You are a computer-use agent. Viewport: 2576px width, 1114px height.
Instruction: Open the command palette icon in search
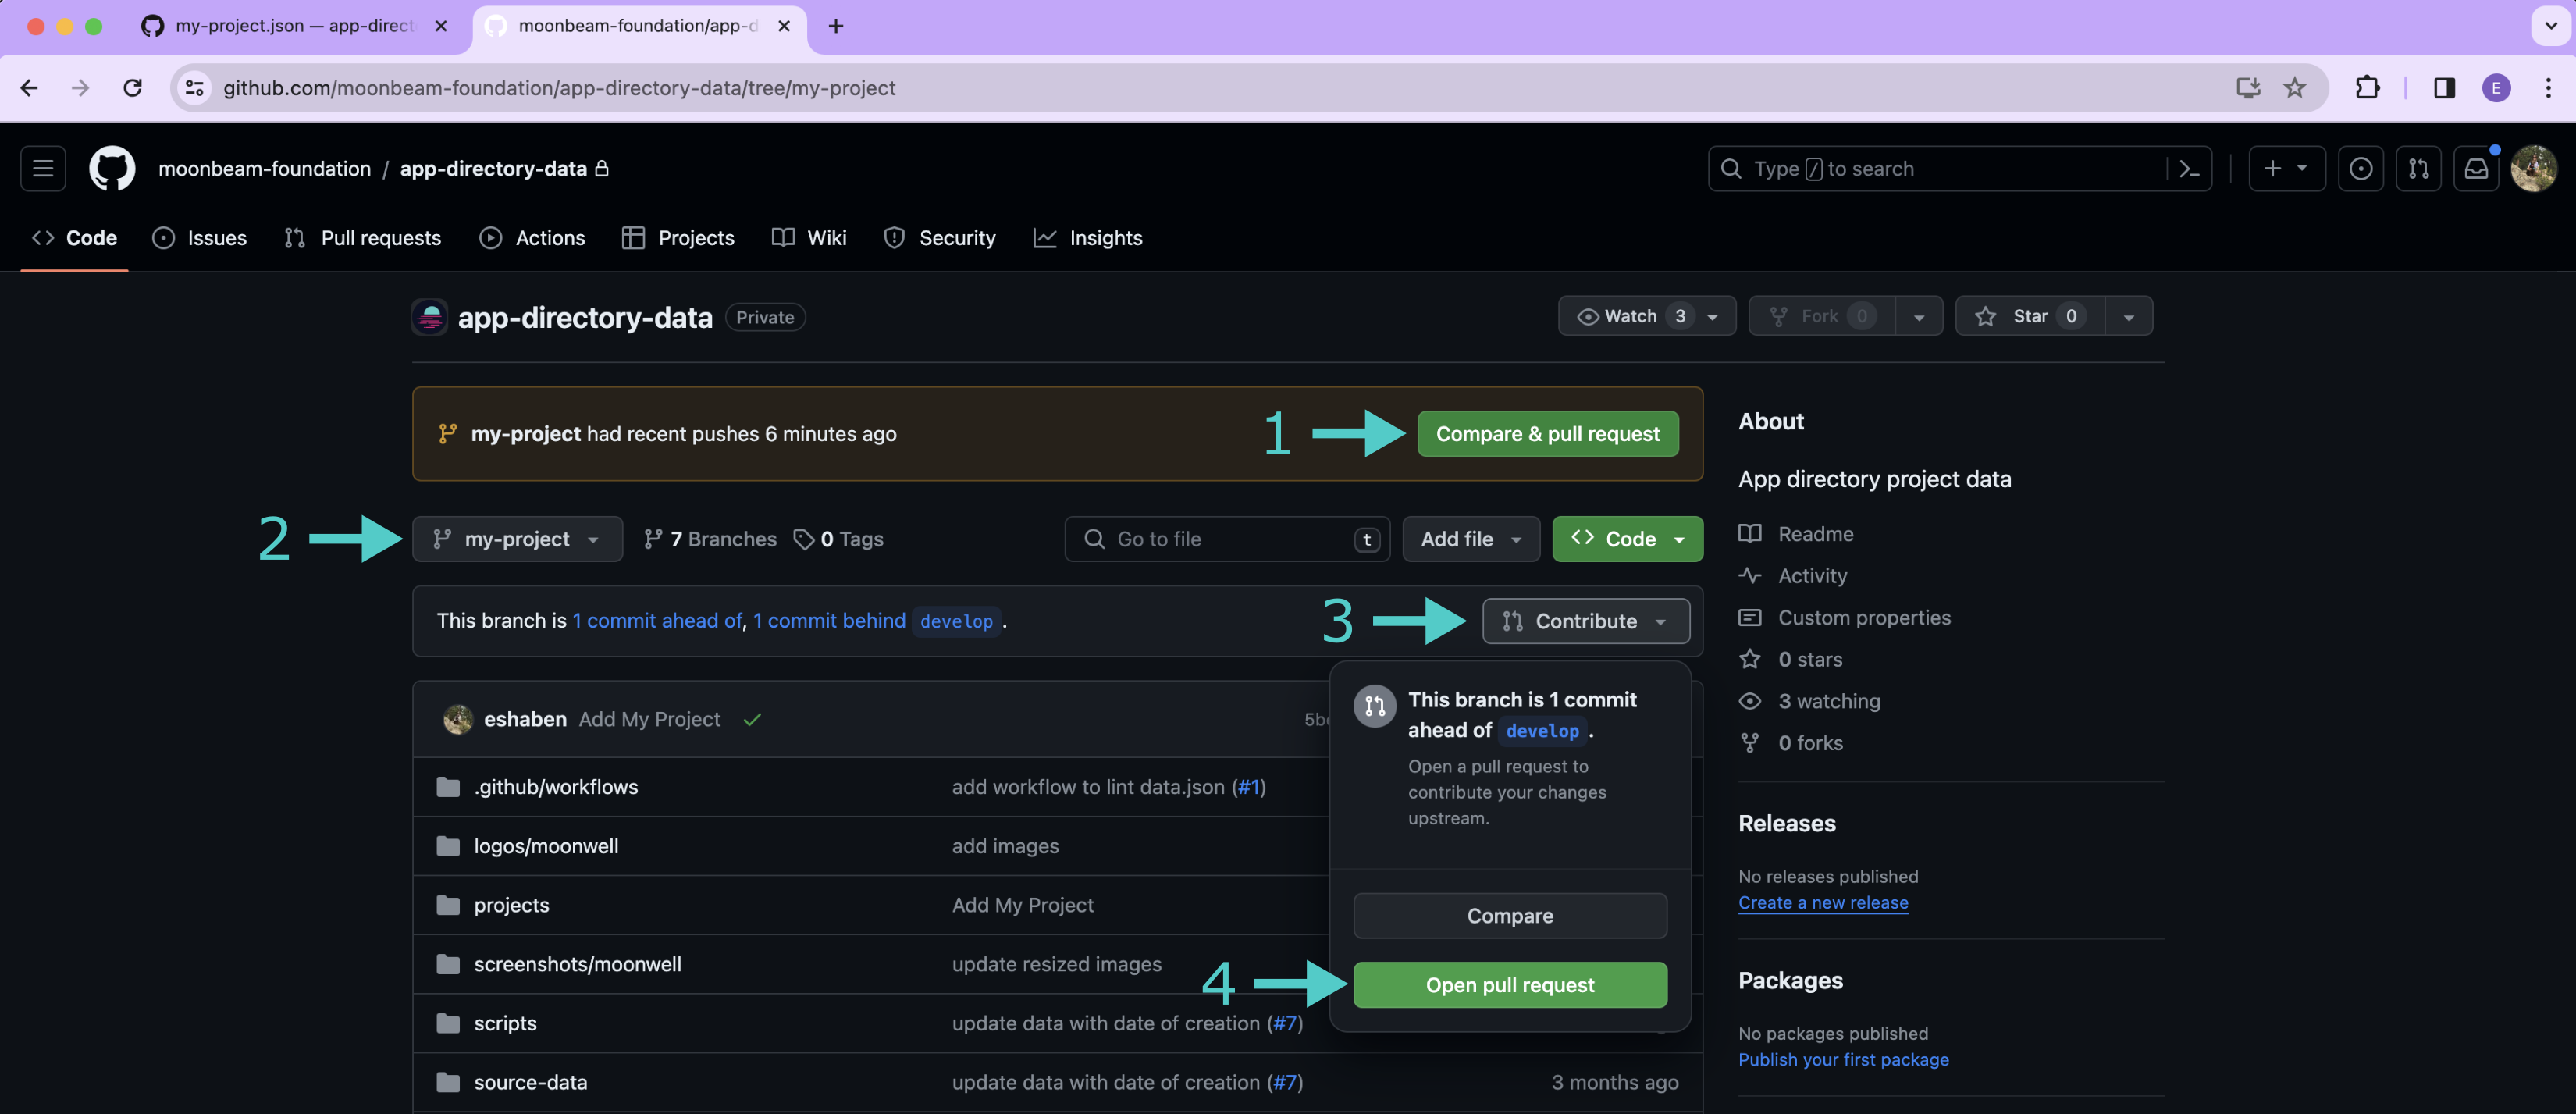pyautogui.click(x=2189, y=169)
